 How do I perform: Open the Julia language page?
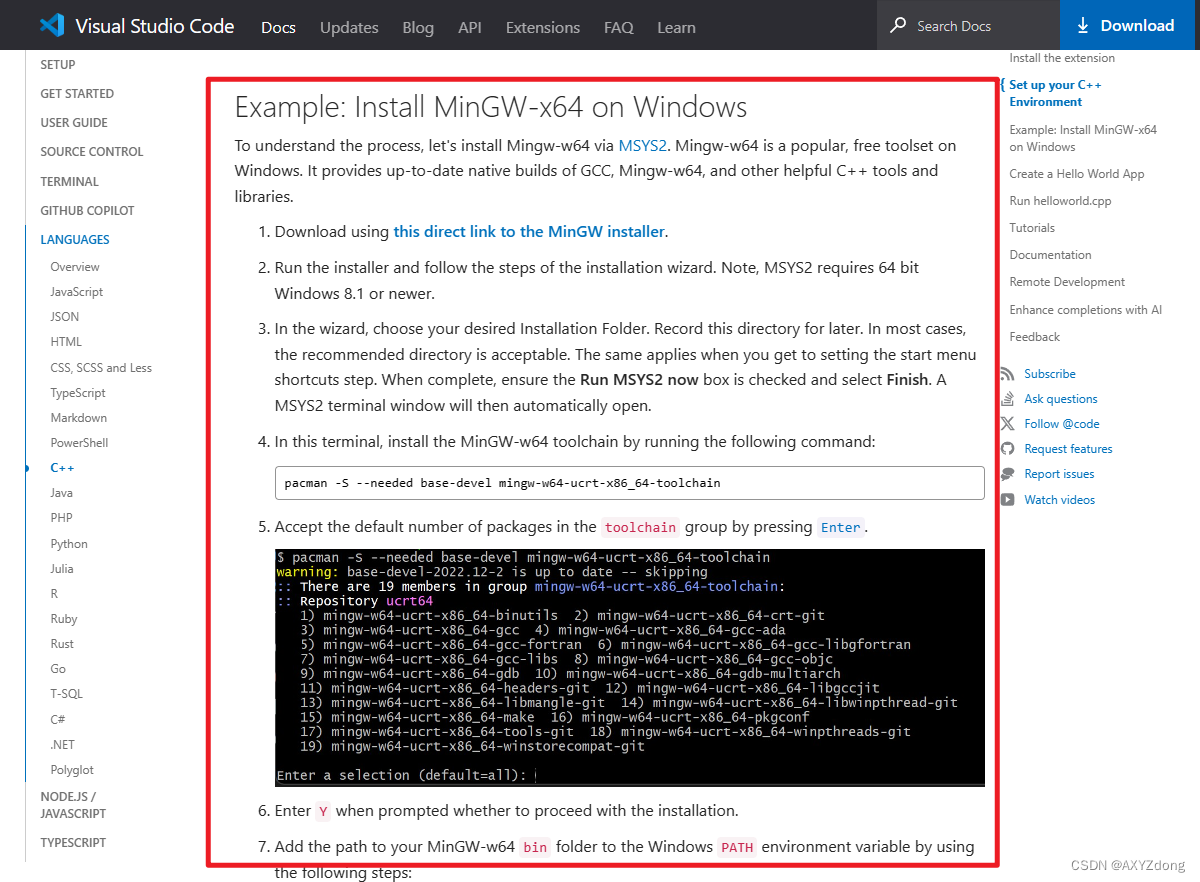pos(62,569)
